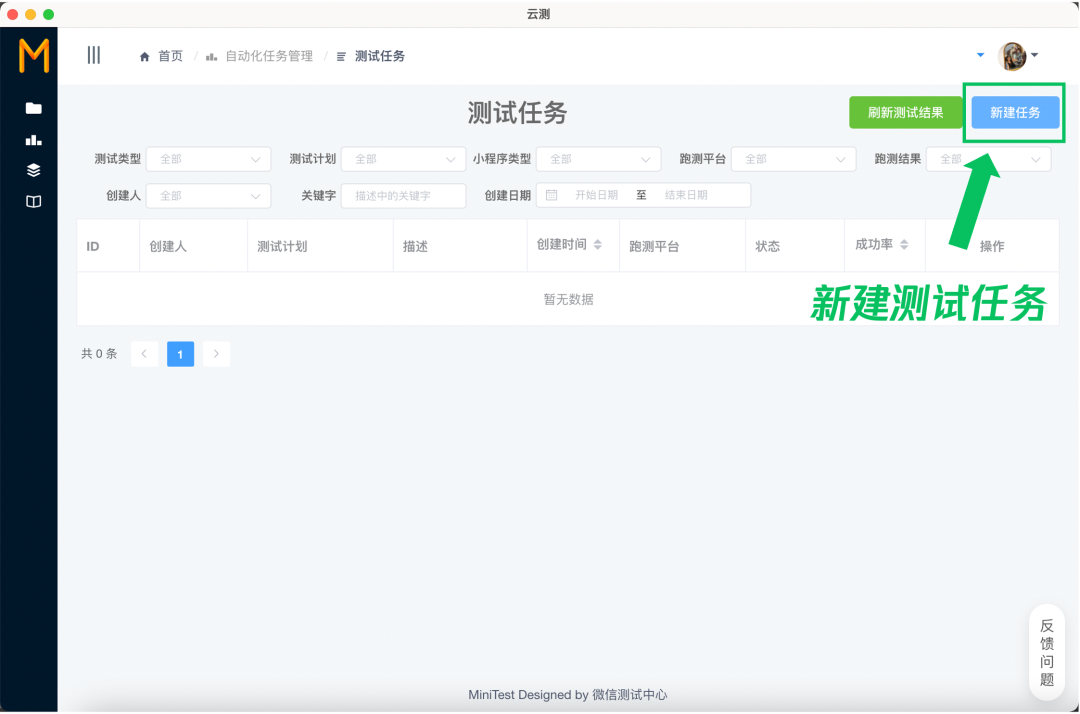Click 测试任务 breadcrumb item
This screenshot has width=1080, height=714.
coord(371,56)
